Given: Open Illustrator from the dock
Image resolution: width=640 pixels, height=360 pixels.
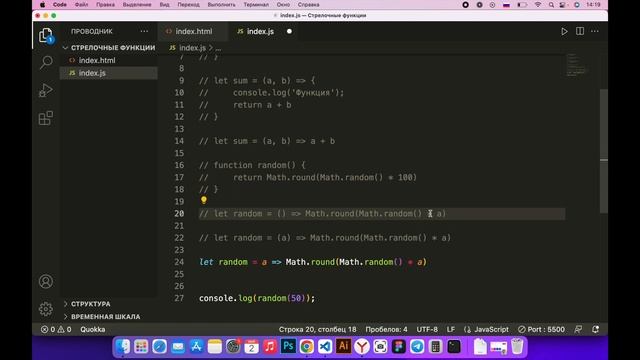Looking at the screenshot, I should click(343, 347).
